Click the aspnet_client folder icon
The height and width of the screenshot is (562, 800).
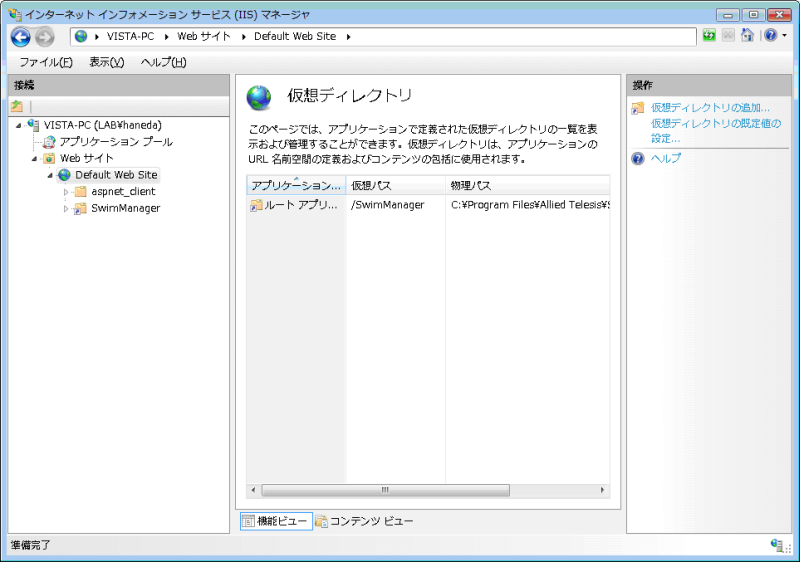coord(81,192)
